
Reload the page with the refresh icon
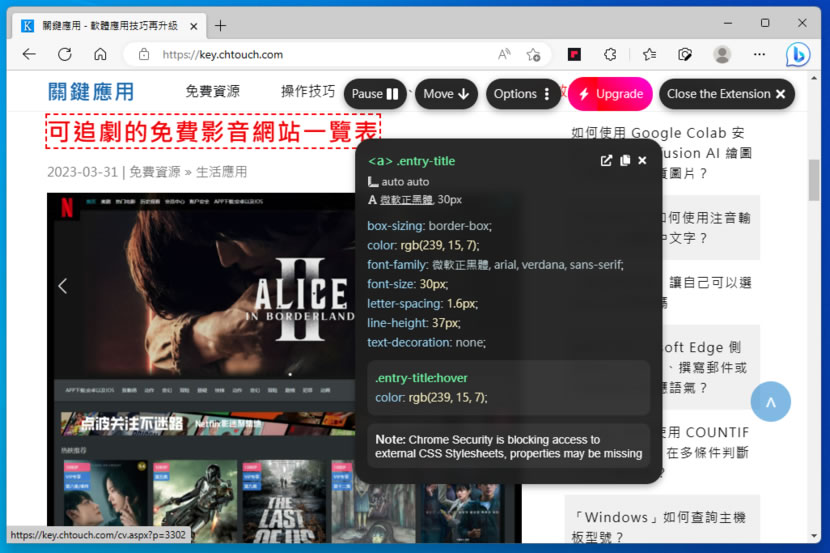pyautogui.click(x=65, y=54)
